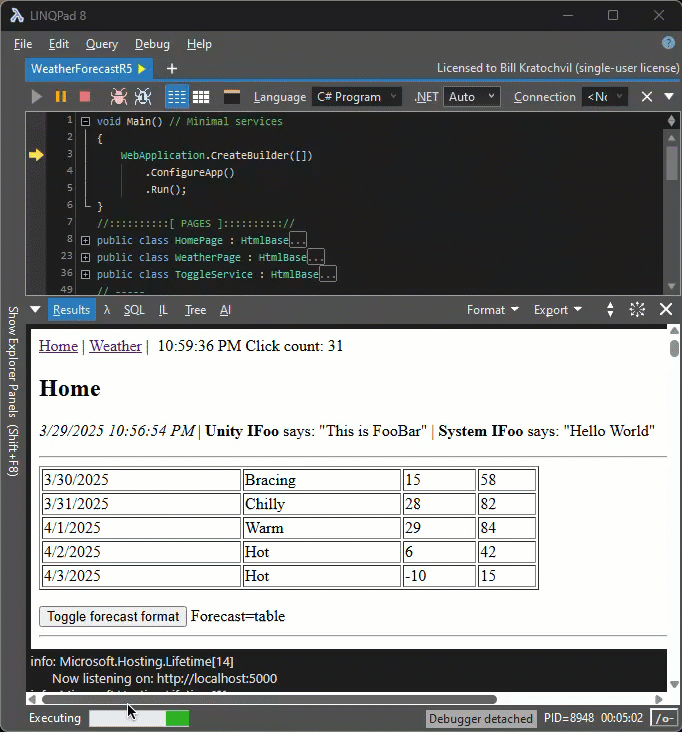Open the help question mark icon
Screen dimensions: 682x732
pos(668,43)
